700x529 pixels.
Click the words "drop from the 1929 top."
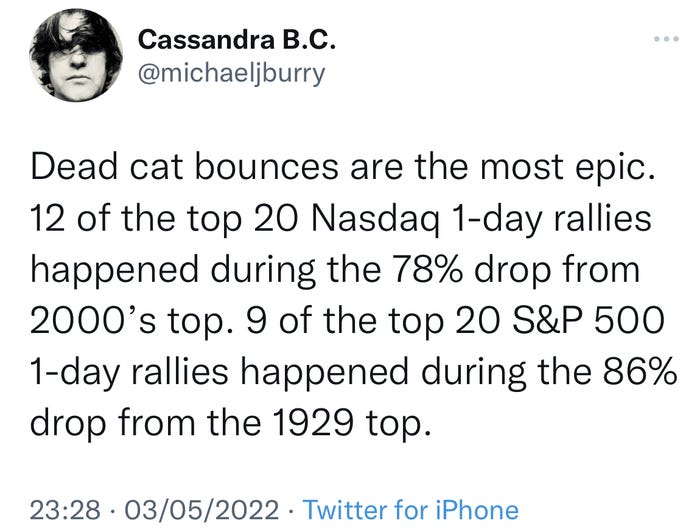pyautogui.click(x=232, y=425)
